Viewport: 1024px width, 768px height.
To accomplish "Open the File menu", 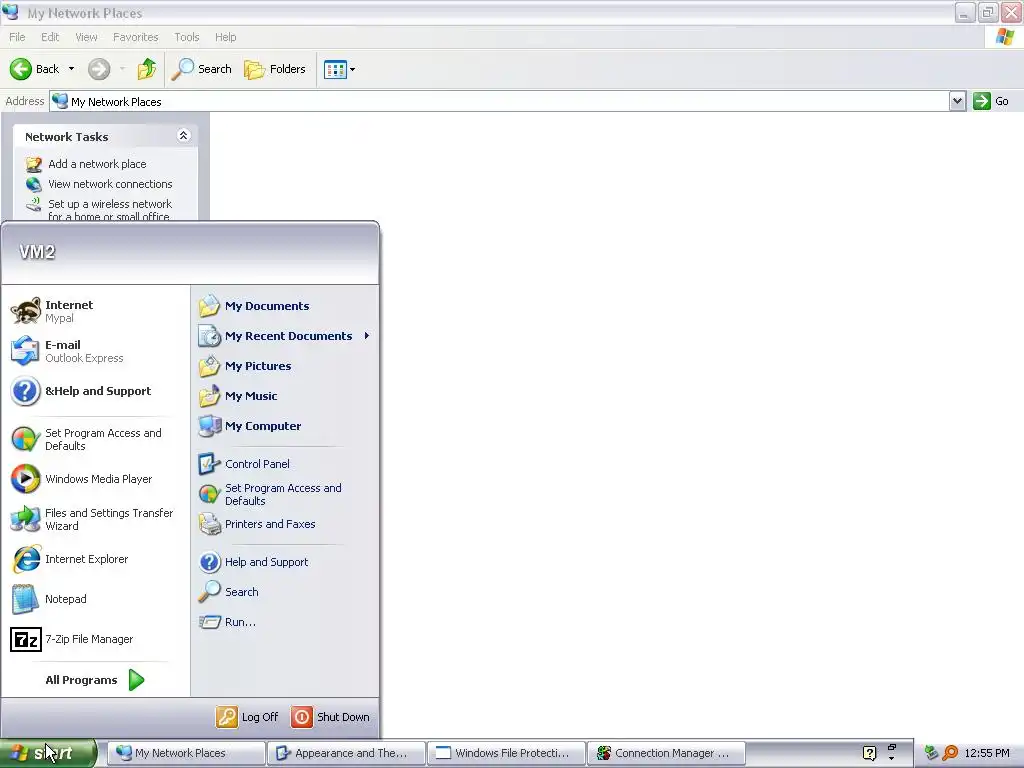I will pos(17,37).
